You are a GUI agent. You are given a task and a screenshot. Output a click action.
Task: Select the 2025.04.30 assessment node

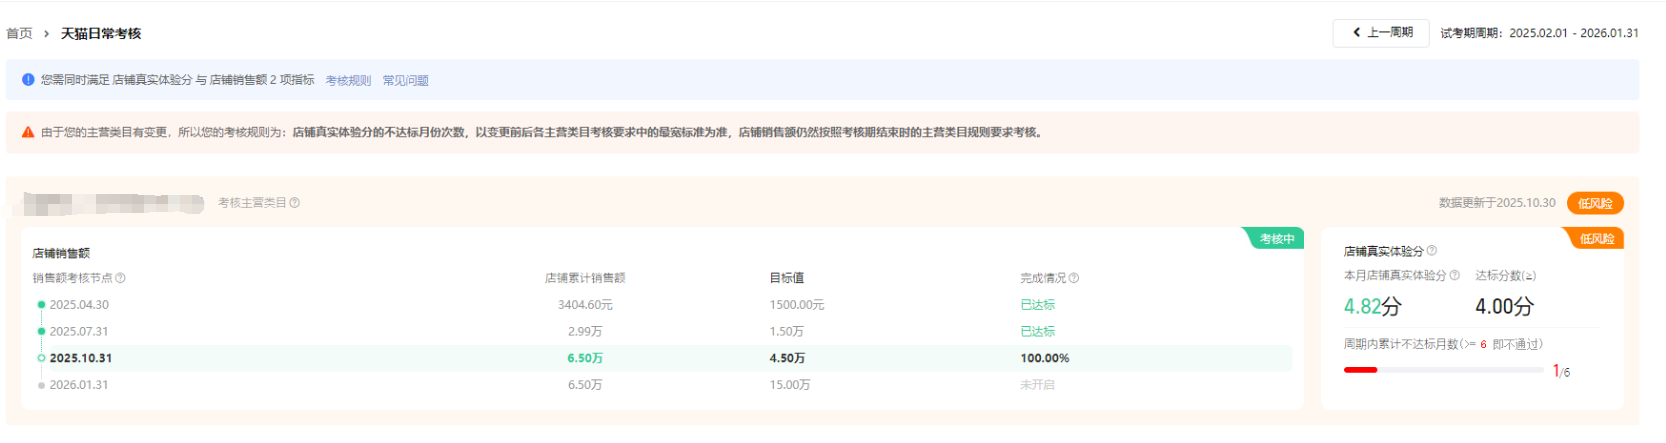coord(79,305)
